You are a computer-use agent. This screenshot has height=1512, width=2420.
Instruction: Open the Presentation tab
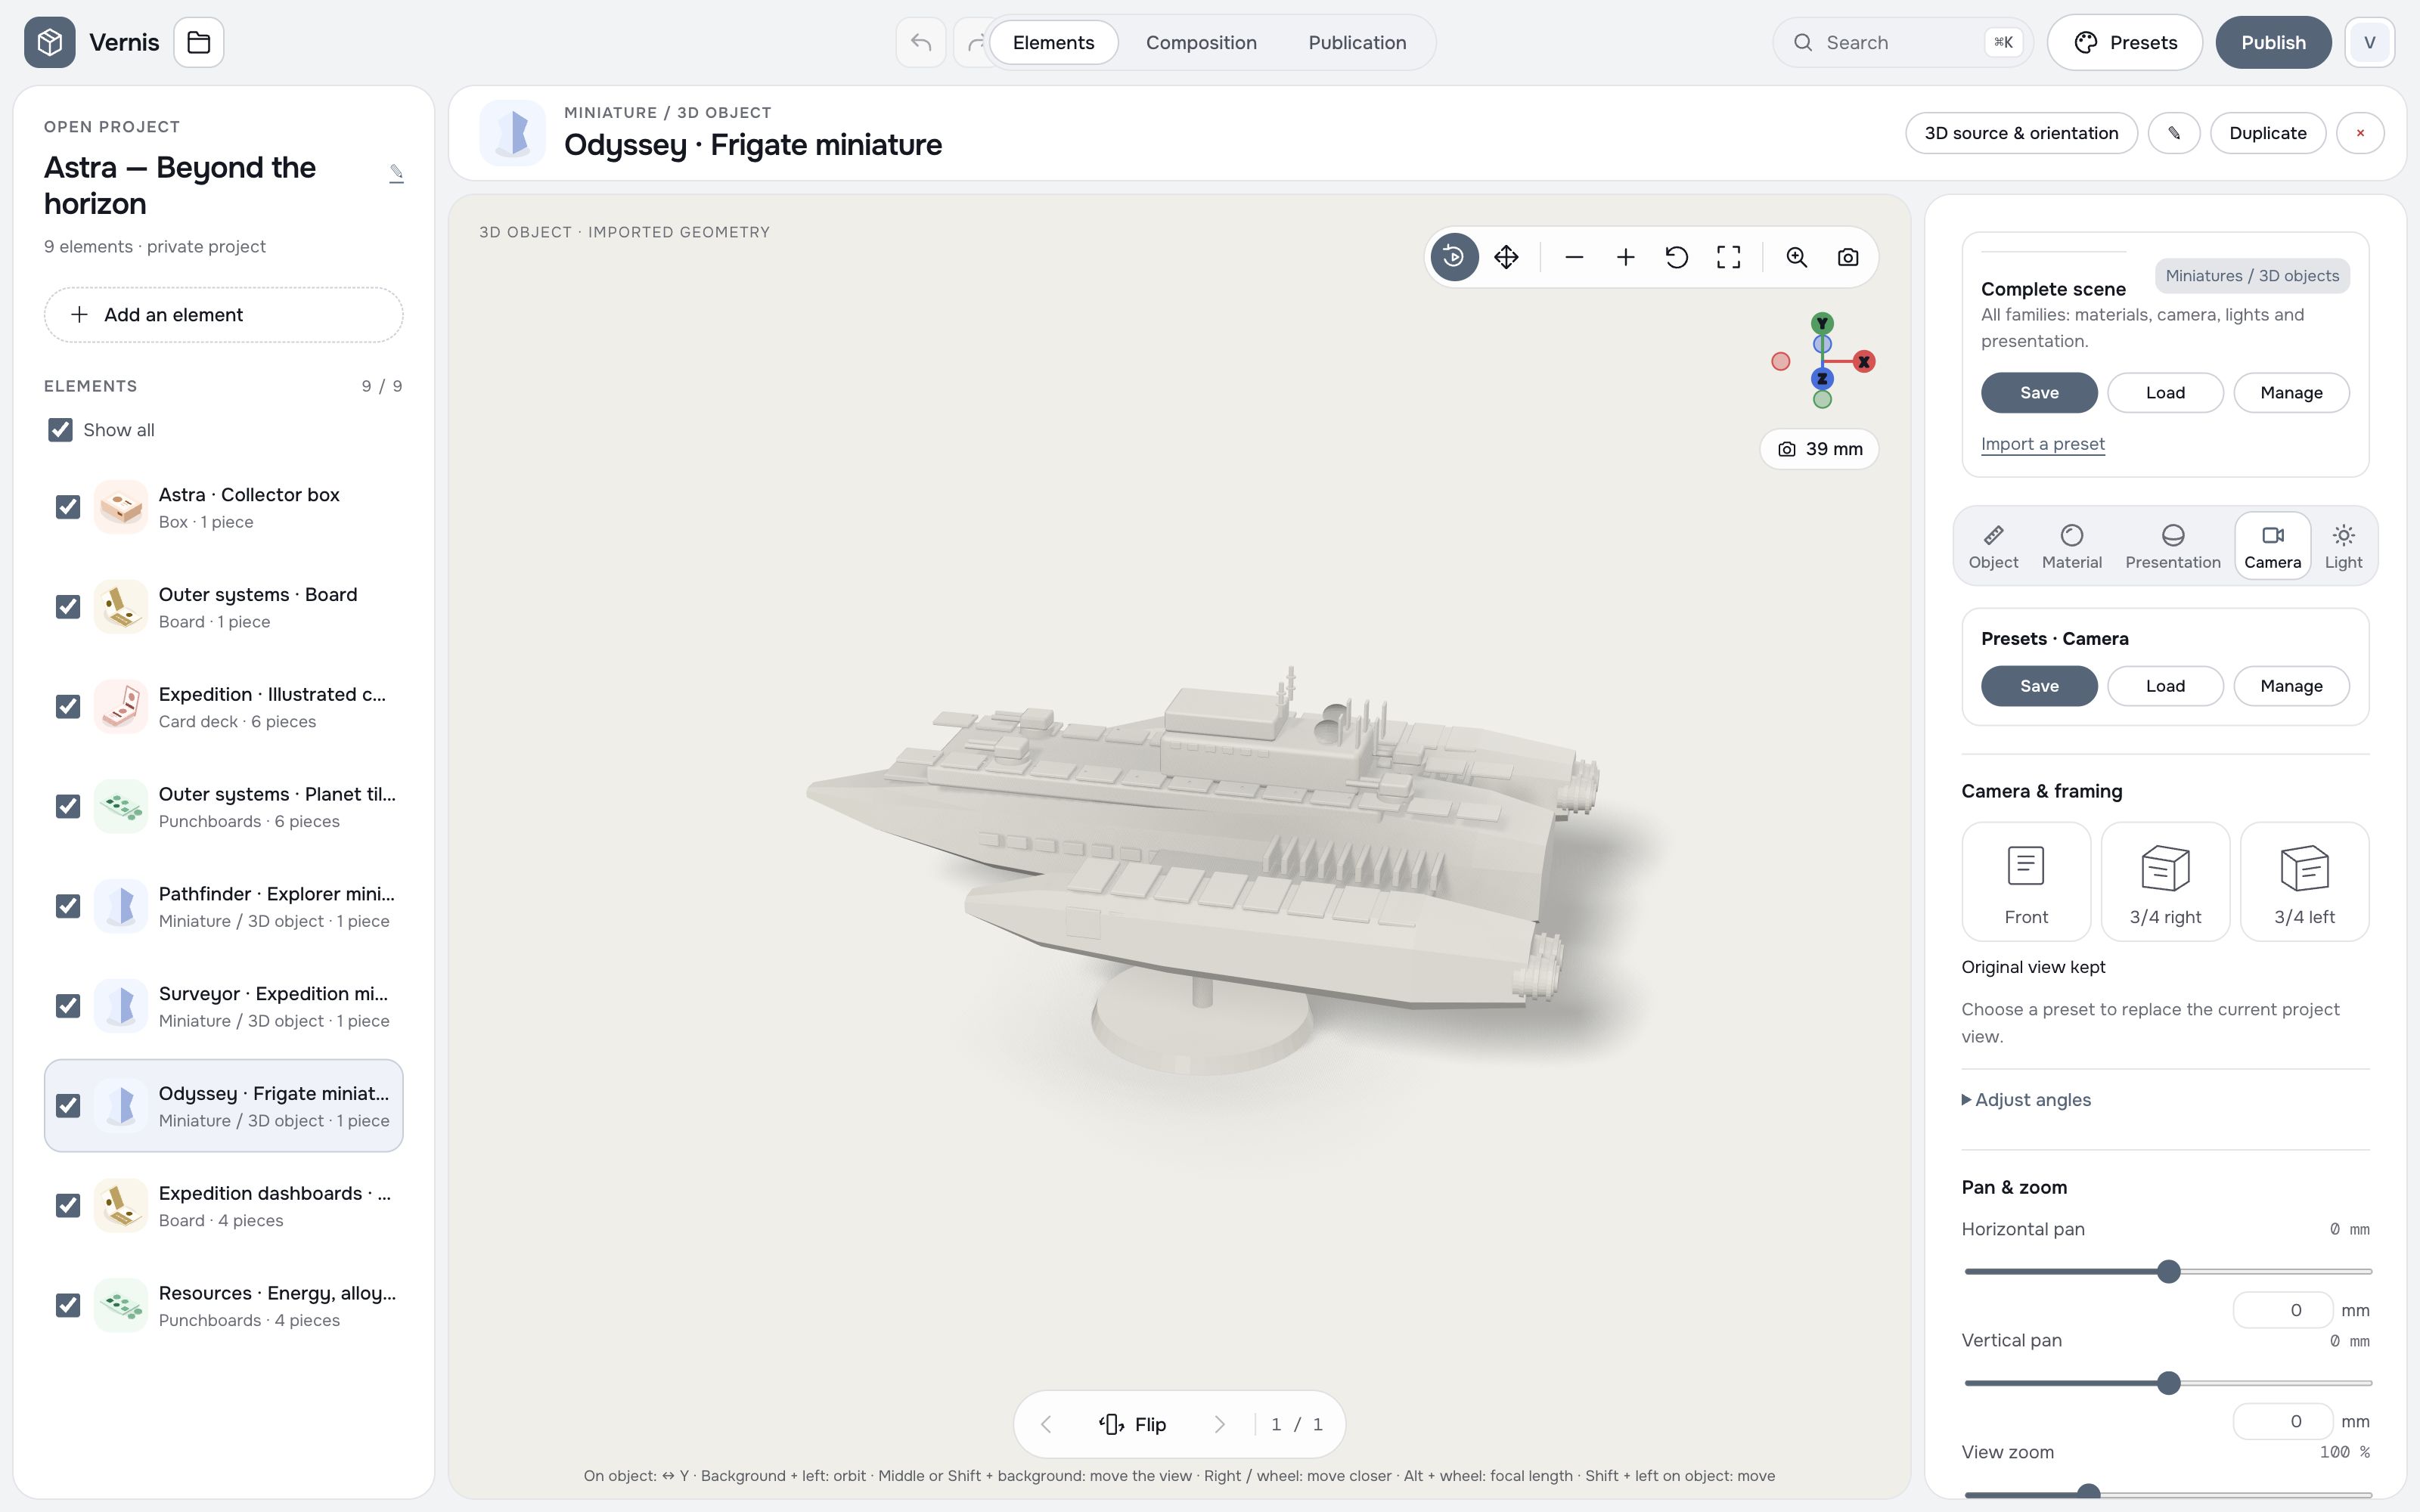click(2172, 546)
